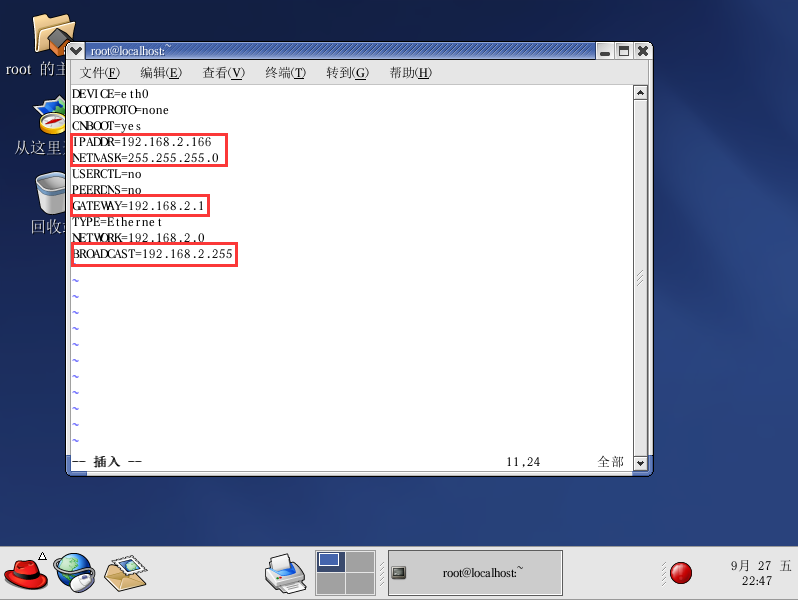
Task: Open the 帮助(H) menu
Action: (411, 73)
